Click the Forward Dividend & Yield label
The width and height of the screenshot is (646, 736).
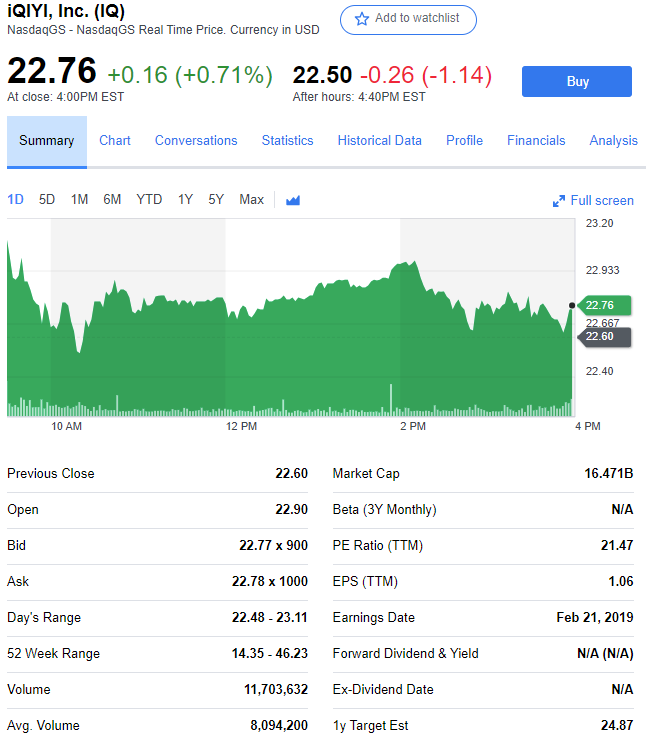point(406,653)
